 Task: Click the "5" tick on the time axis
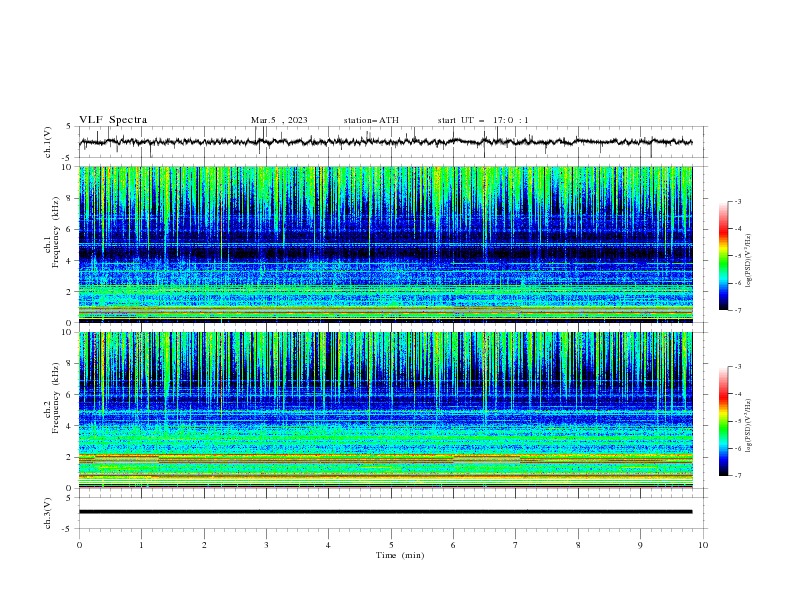[x=391, y=545]
